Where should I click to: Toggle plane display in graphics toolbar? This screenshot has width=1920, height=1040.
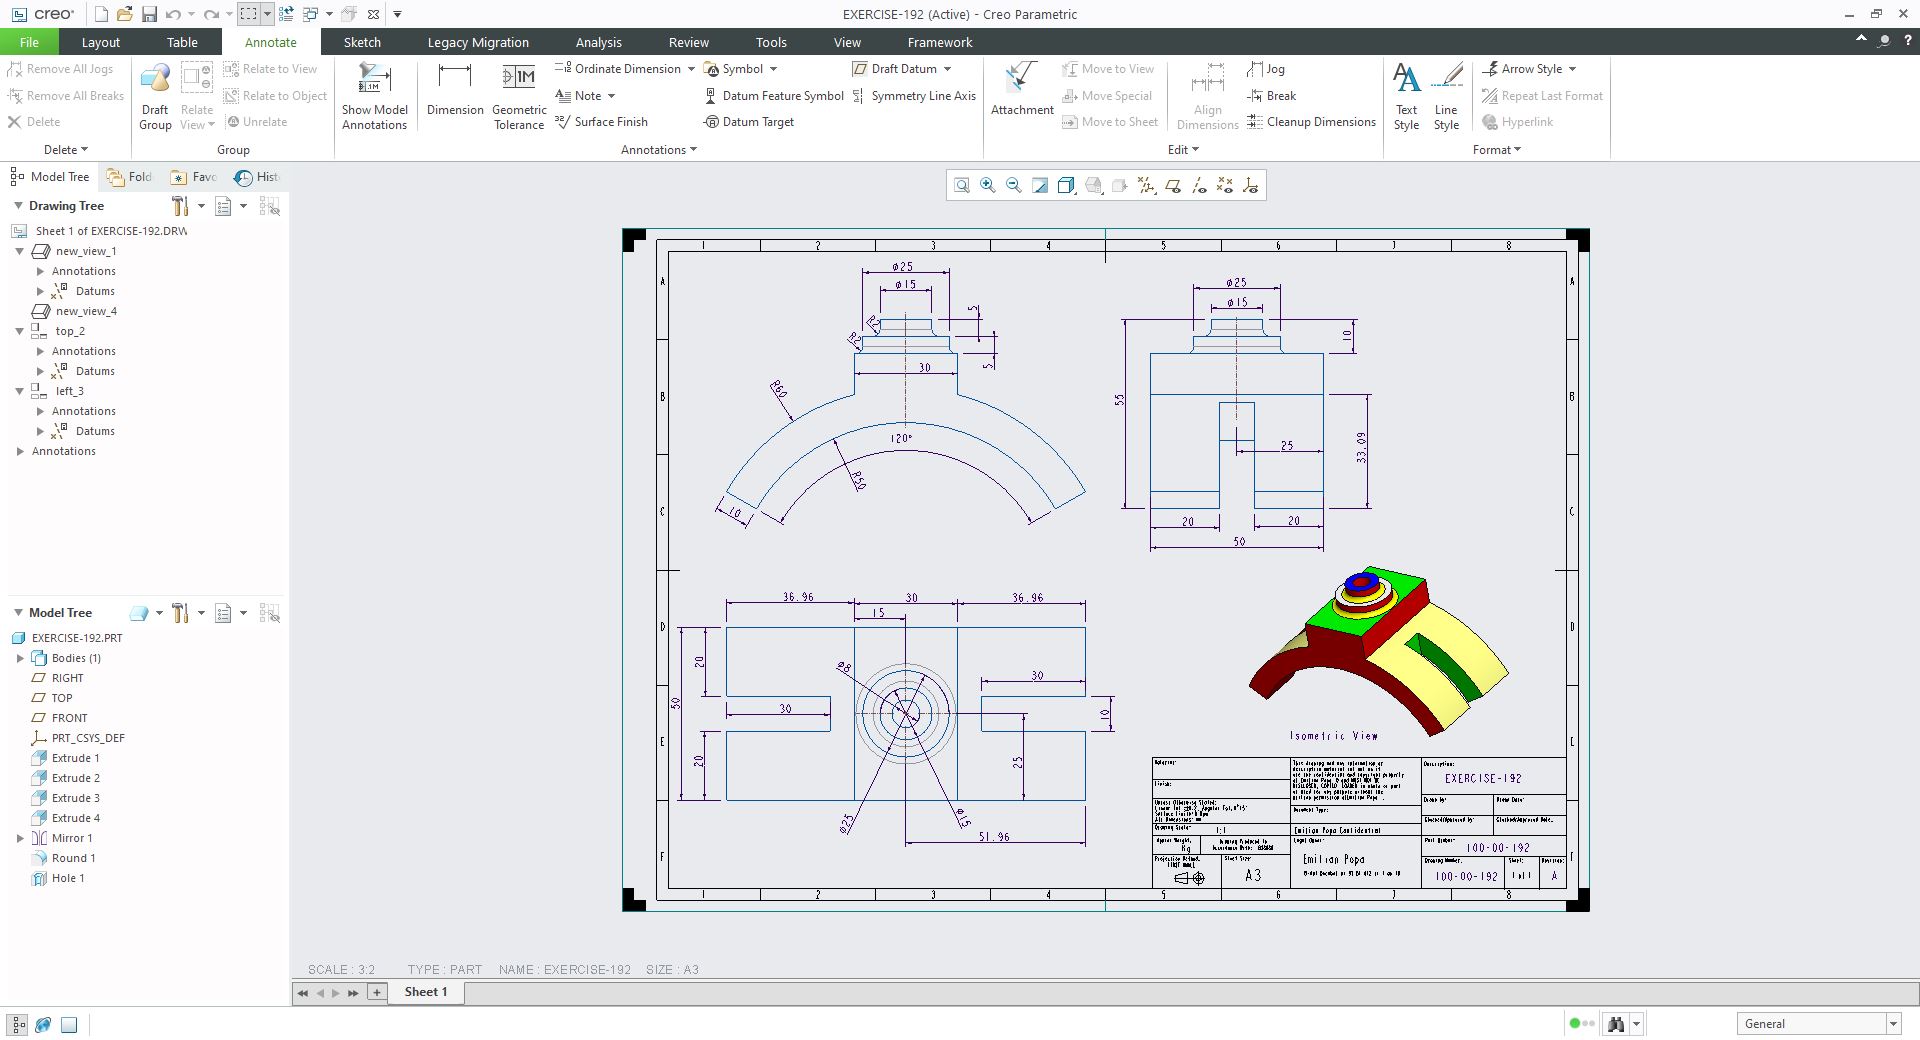pos(1172,185)
